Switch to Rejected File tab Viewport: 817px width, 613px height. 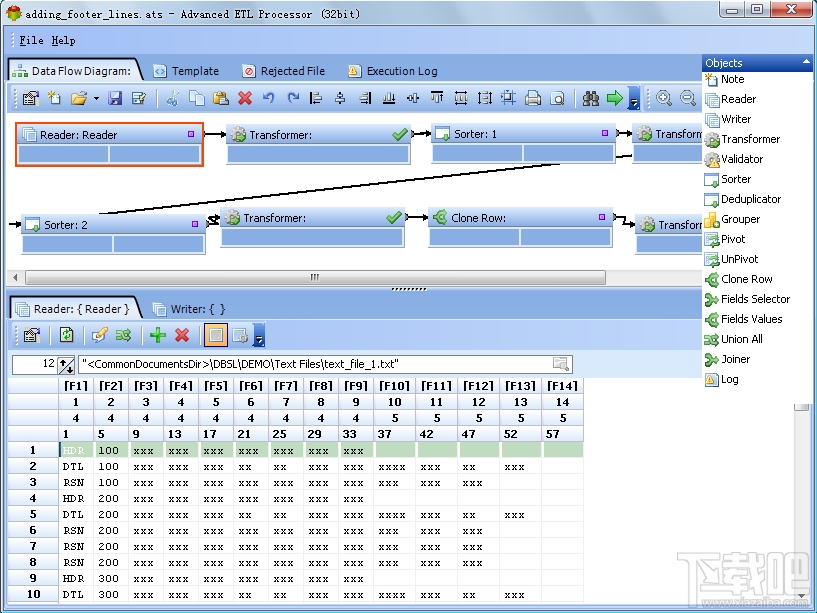click(x=284, y=71)
